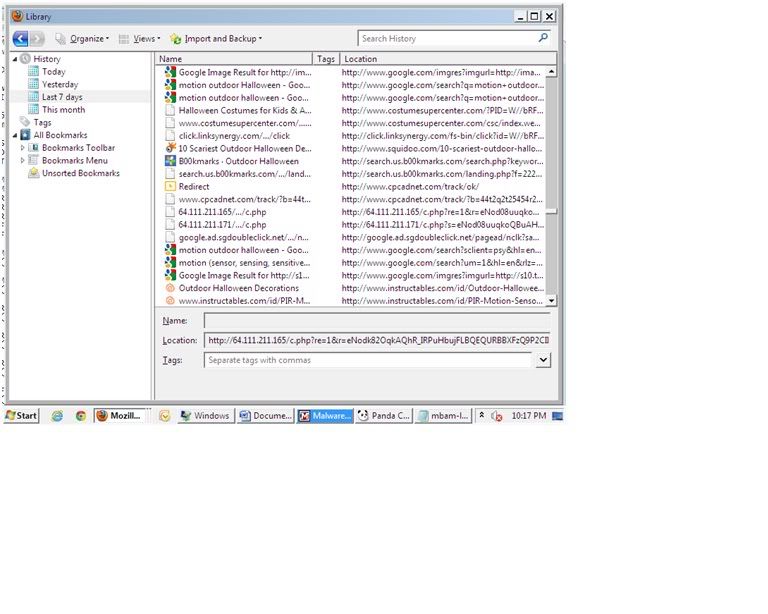
Task: Click the greyed forward arrow button
Action: 37,38
